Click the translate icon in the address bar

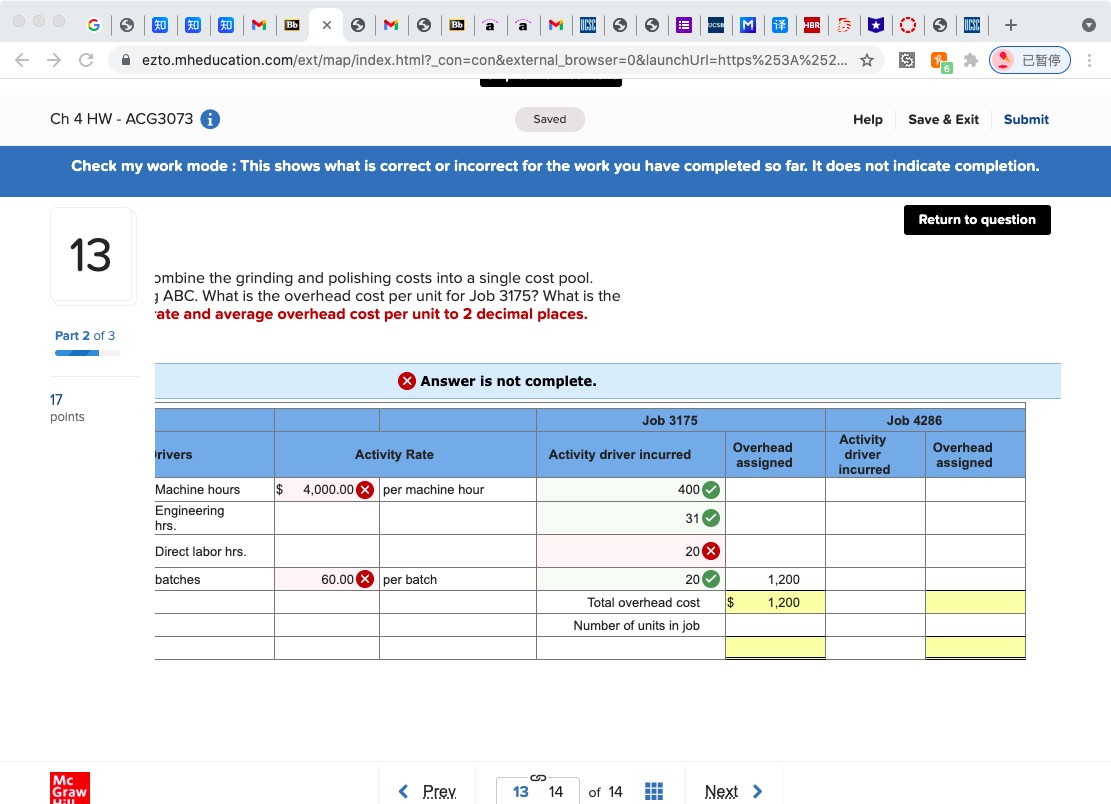tap(905, 60)
